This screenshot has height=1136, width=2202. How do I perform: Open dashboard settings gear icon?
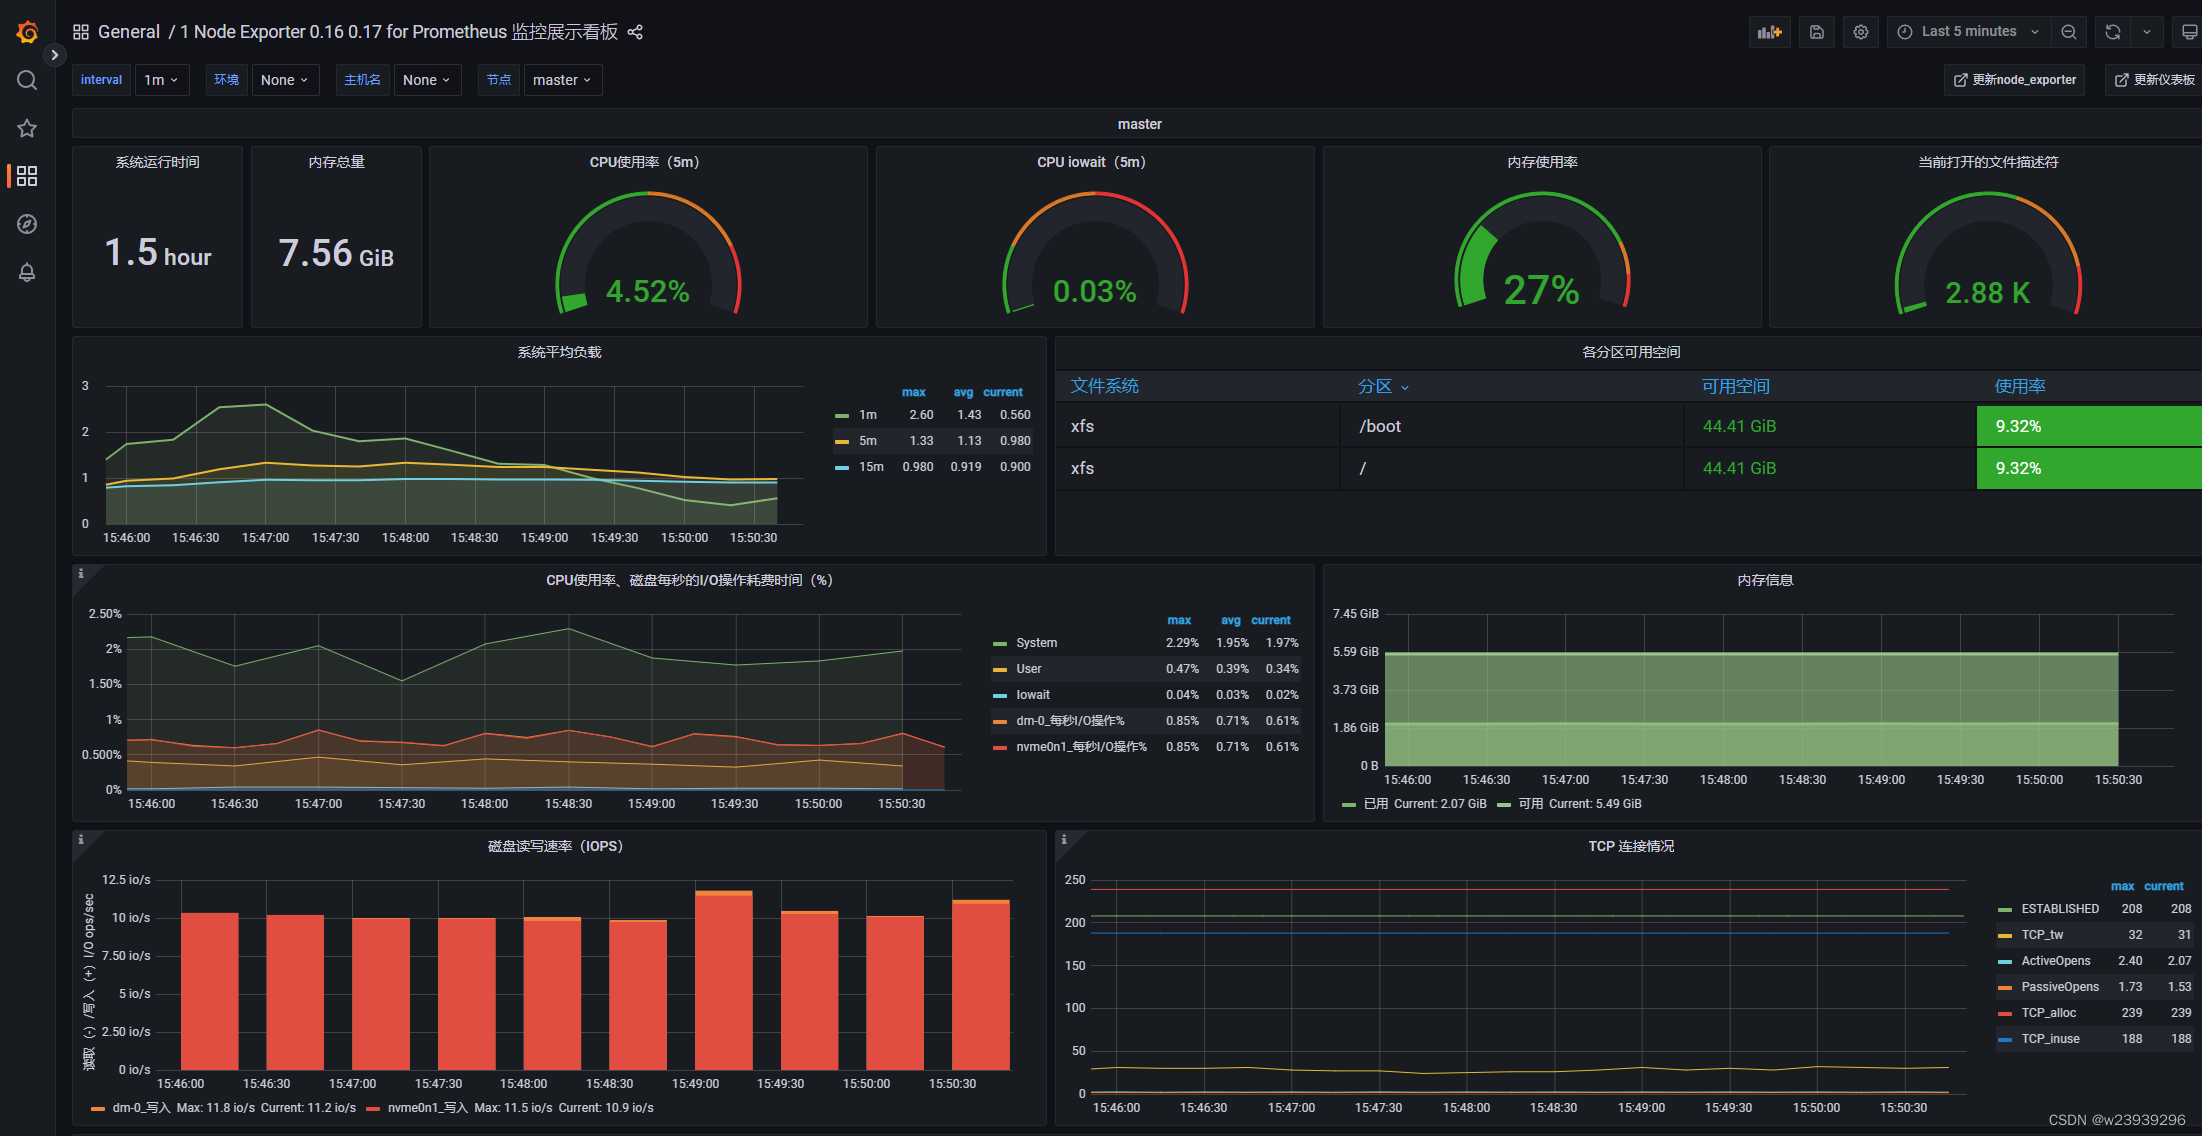(1860, 32)
